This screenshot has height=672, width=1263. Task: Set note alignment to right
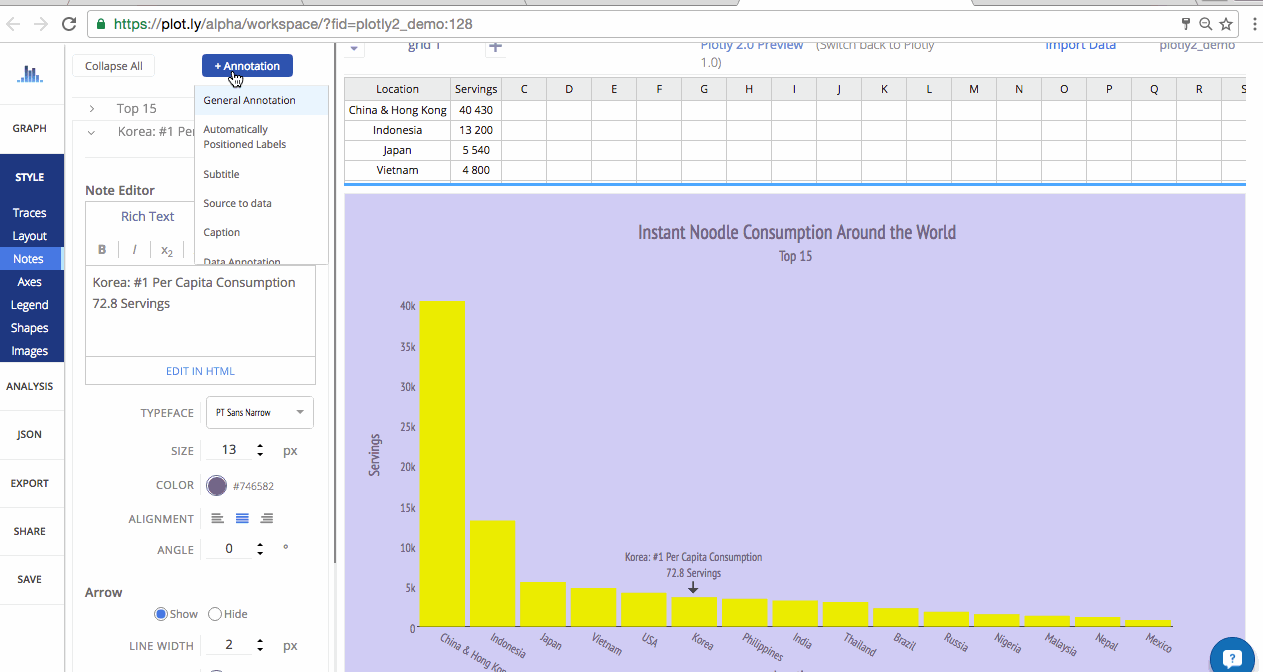click(267, 518)
